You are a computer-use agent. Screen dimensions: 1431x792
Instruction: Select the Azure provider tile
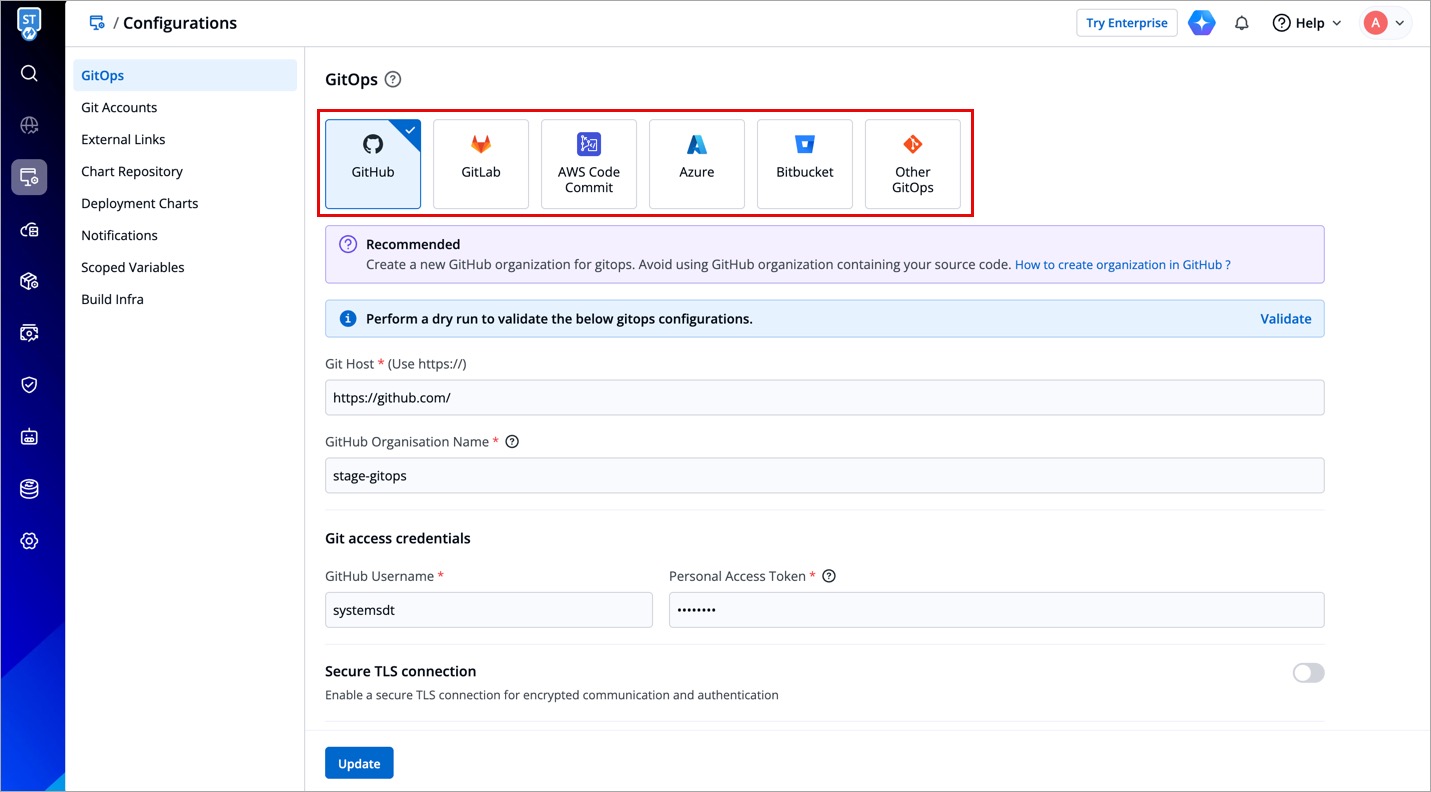point(697,164)
